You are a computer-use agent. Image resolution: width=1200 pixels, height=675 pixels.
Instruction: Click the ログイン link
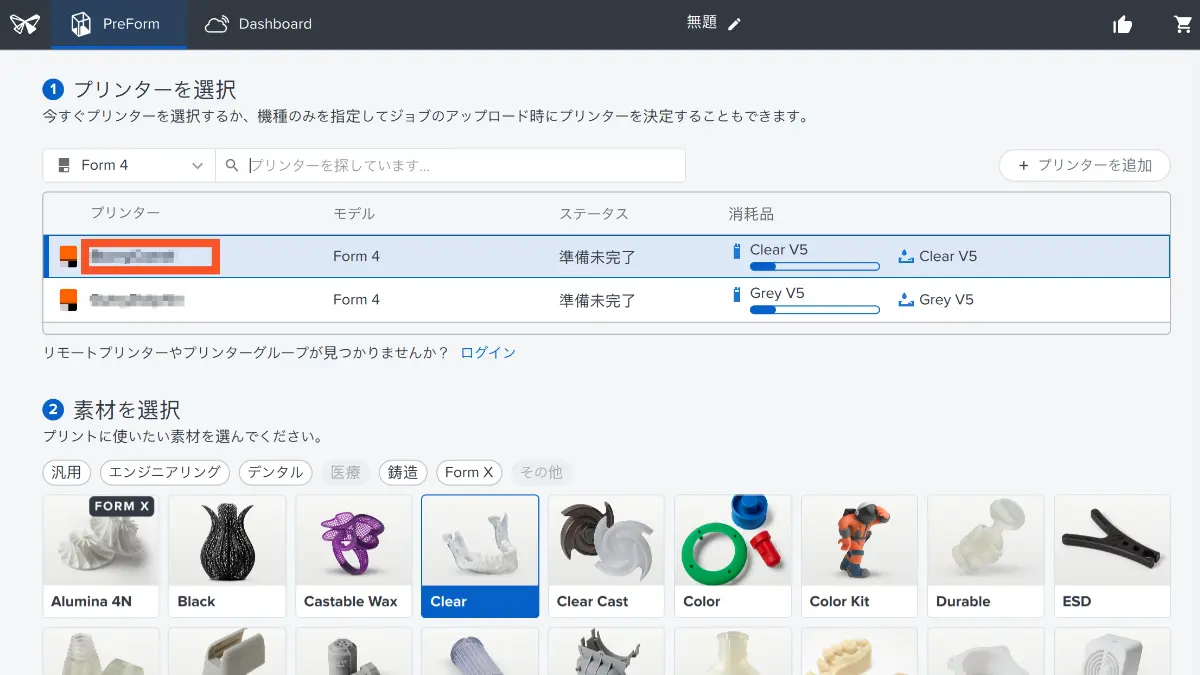click(488, 353)
